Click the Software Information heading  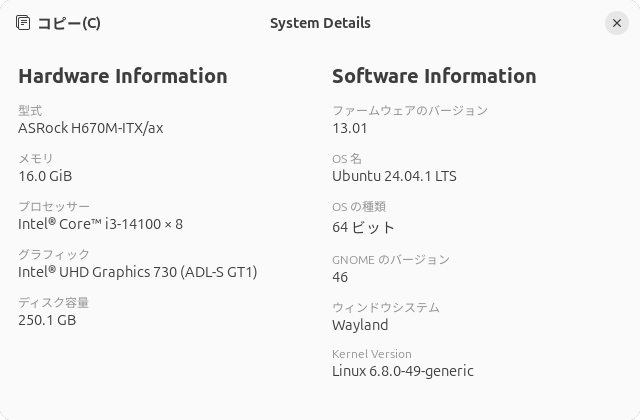(434, 76)
